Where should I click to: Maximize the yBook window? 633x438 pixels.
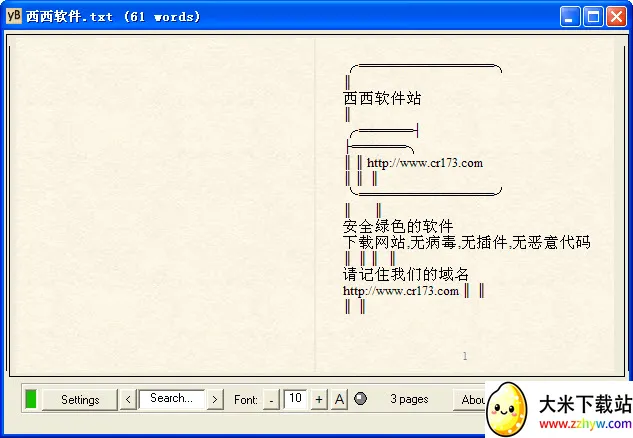click(x=593, y=17)
